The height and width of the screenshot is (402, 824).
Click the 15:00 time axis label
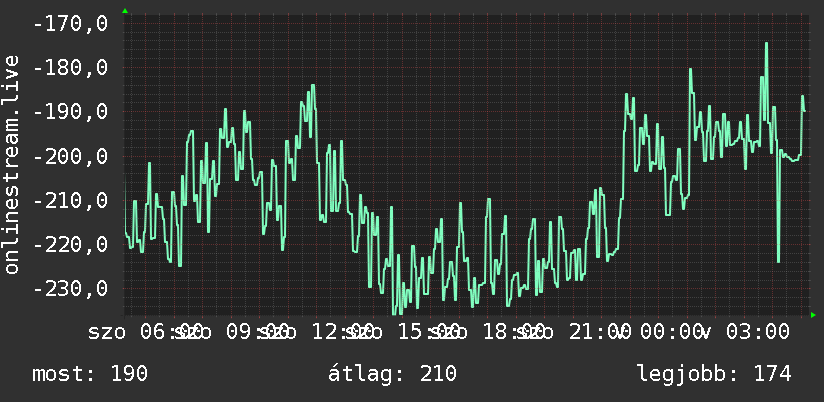pyautogui.click(x=428, y=332)
